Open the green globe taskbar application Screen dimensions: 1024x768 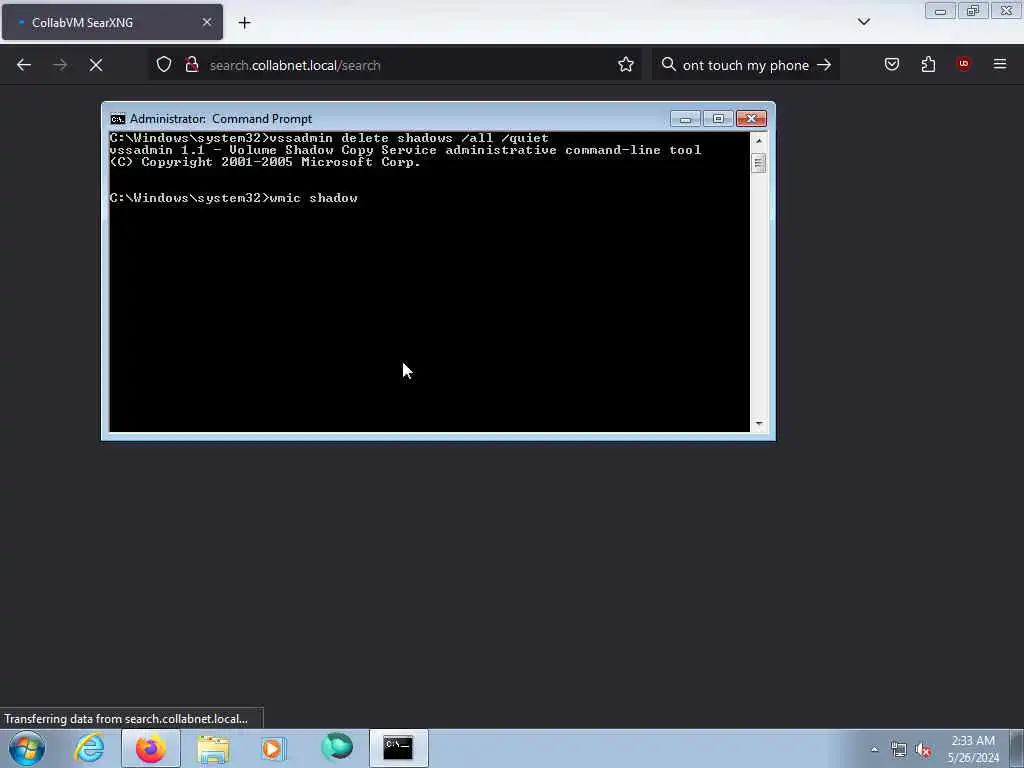tap(337, 748)
